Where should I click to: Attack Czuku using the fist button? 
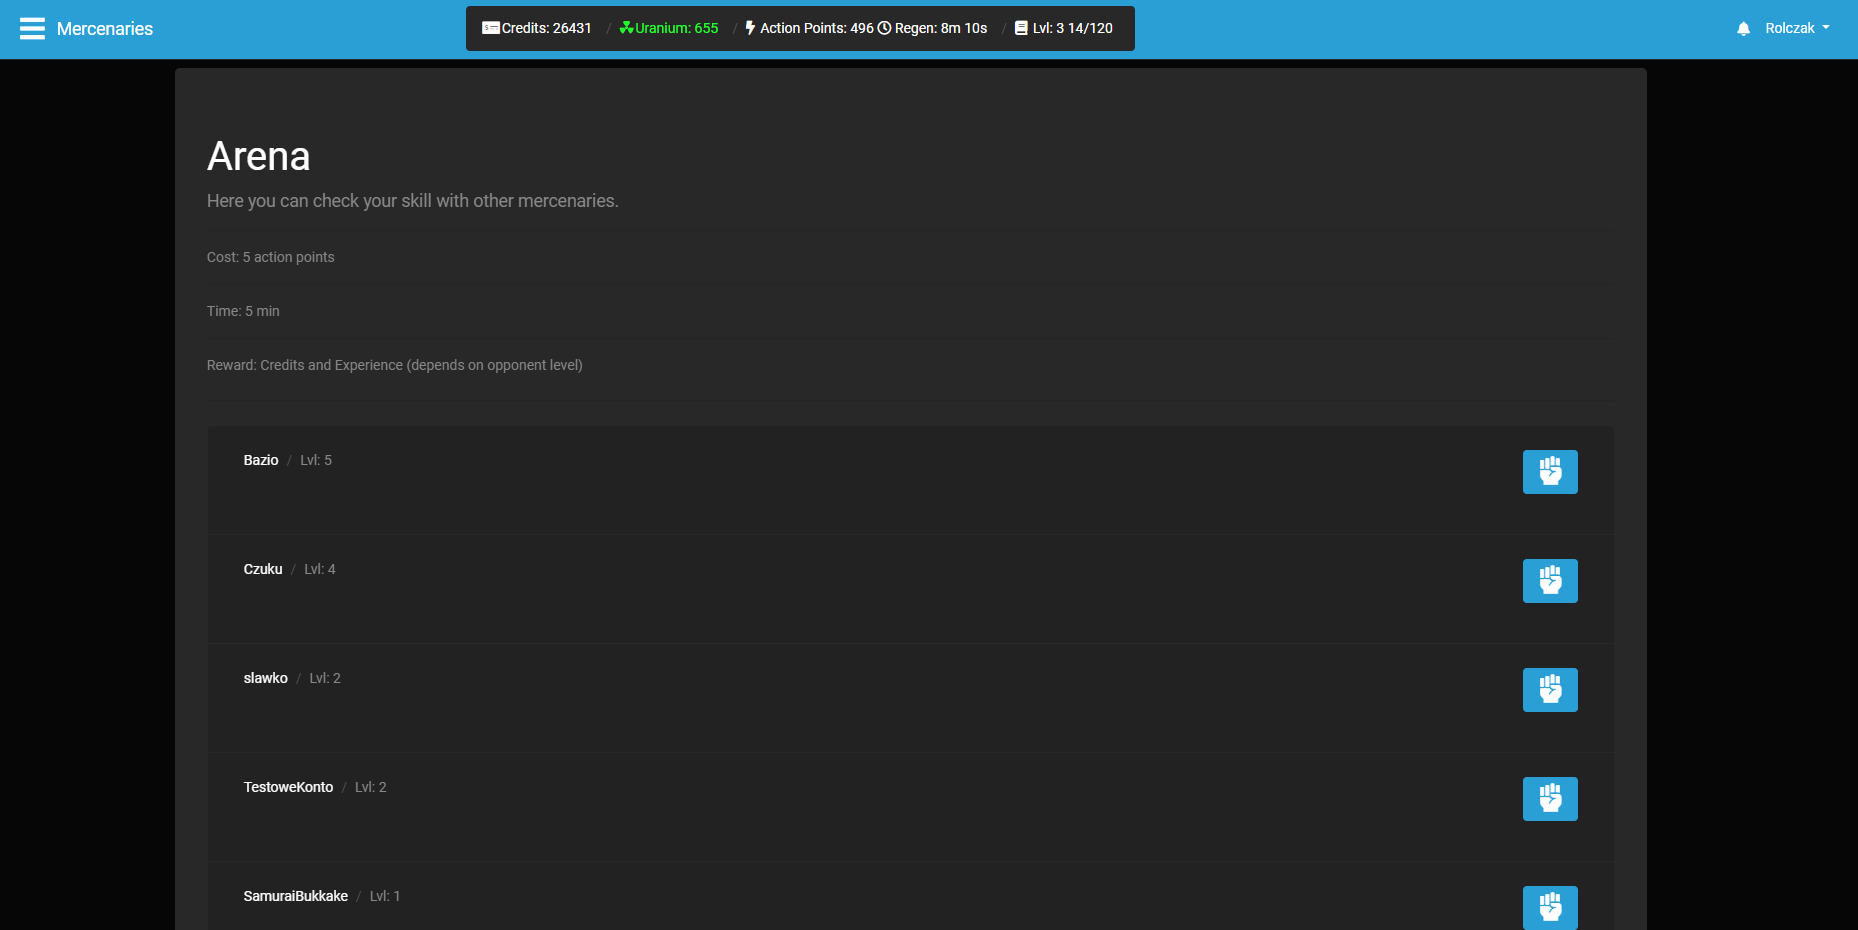(x=1550, y=581)
